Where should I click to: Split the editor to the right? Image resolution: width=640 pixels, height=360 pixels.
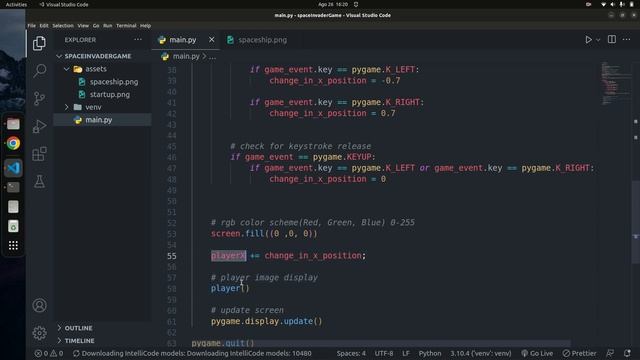[611, 39]
